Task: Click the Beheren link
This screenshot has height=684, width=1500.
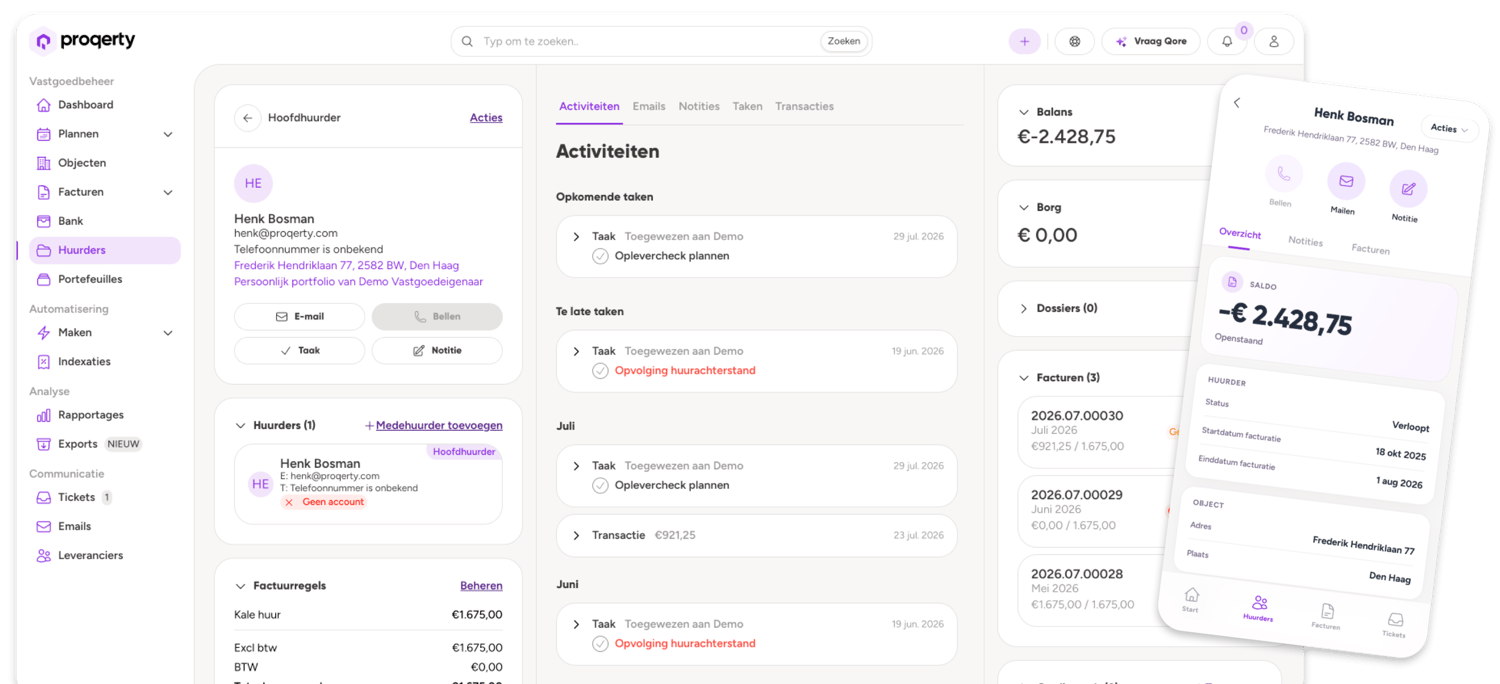Action: tap(481, 586)
